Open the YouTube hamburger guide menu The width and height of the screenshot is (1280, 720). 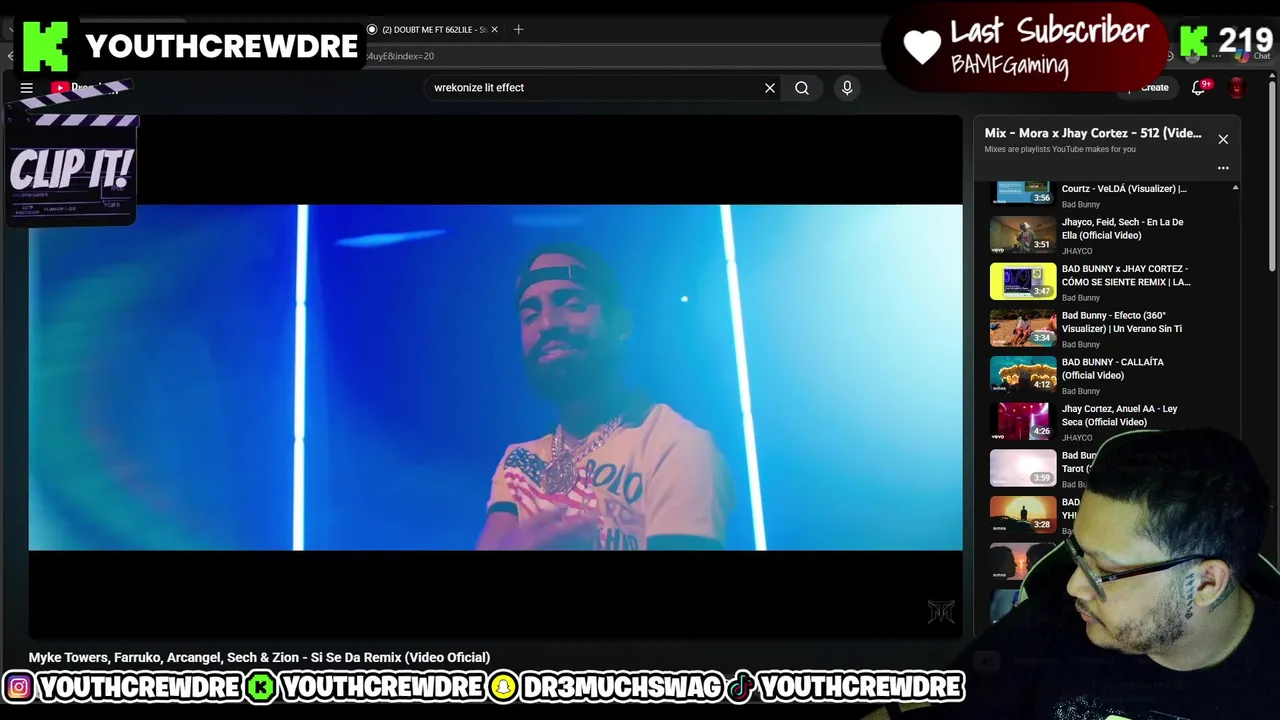(x=27, y=88)
